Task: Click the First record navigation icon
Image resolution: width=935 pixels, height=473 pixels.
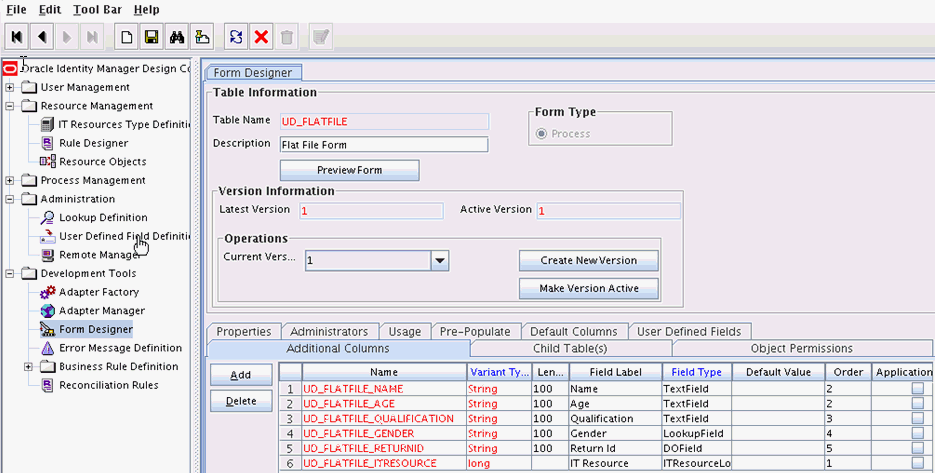Action: point(17,37)
